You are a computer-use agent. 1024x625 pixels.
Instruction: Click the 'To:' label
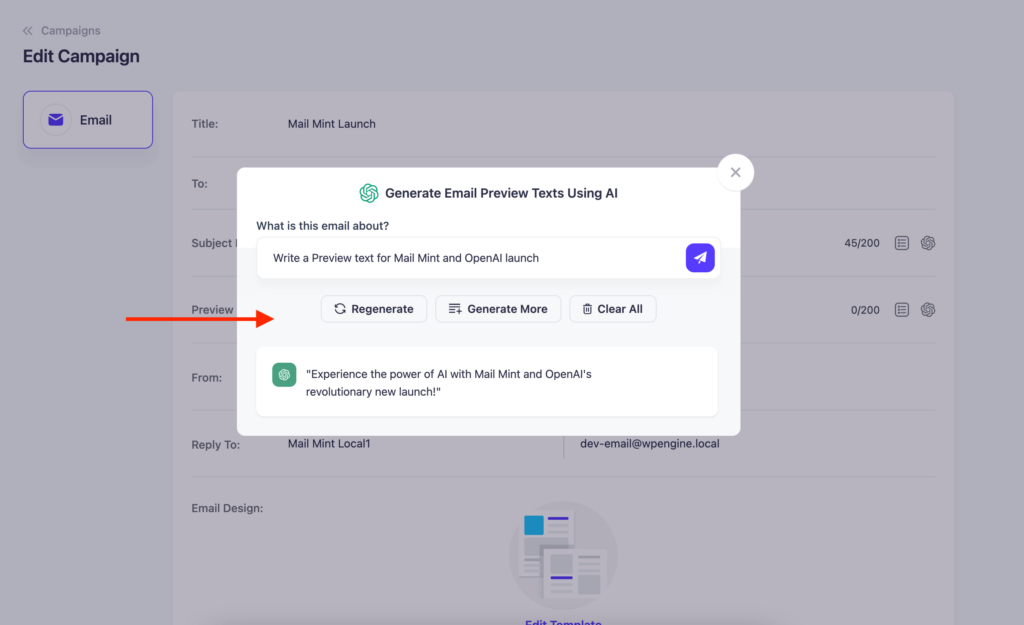click(199, 184)
